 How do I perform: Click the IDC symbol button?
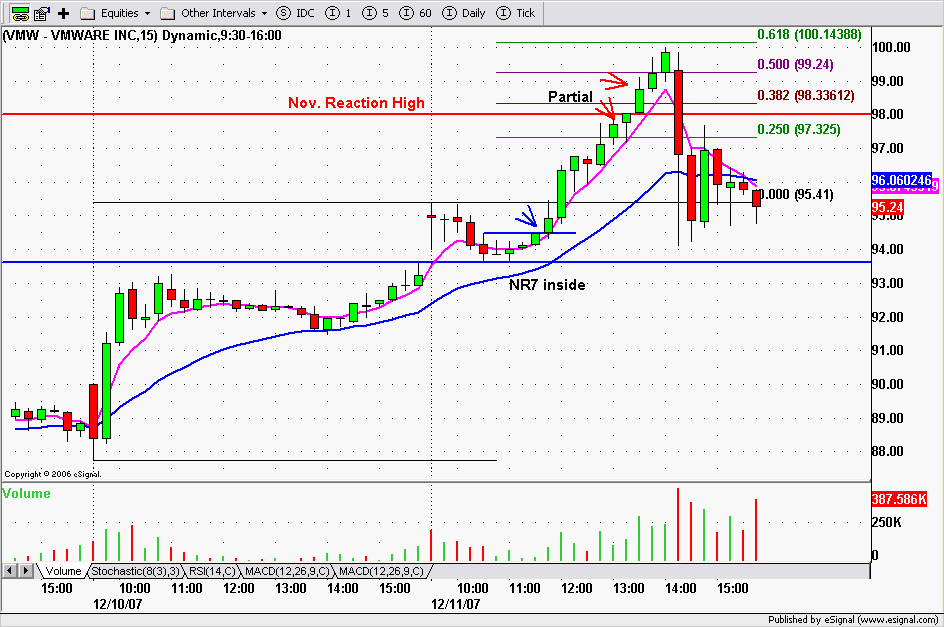pos(296,13)
